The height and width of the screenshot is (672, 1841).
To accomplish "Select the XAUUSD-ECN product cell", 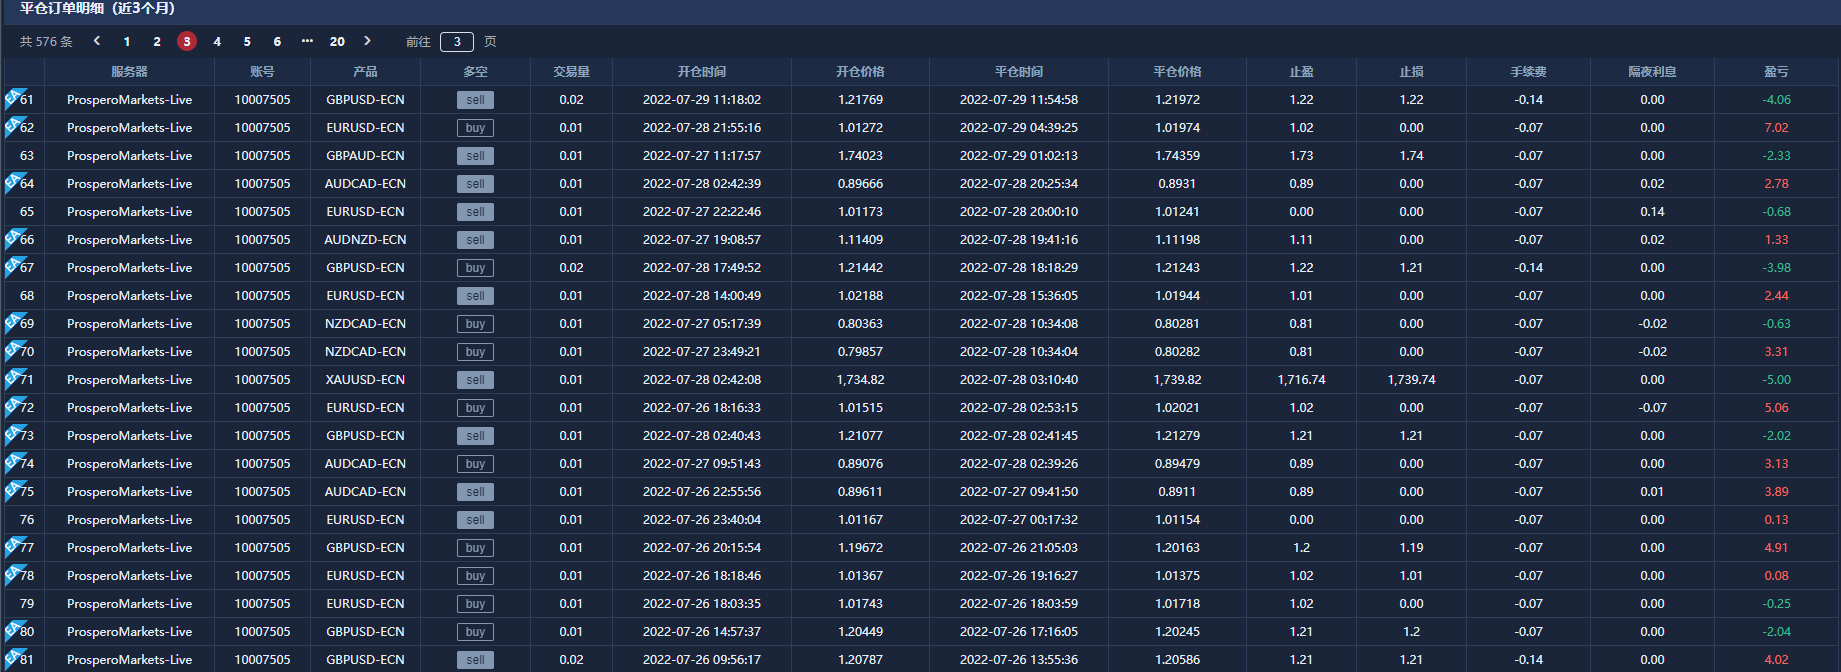I will tap(365, 380).
